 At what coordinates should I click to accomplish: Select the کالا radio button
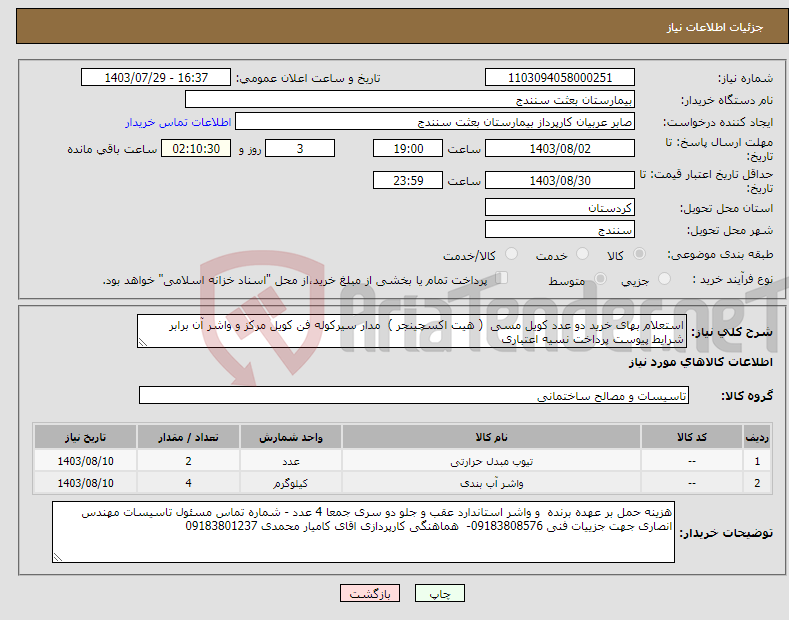pos(639,254)
